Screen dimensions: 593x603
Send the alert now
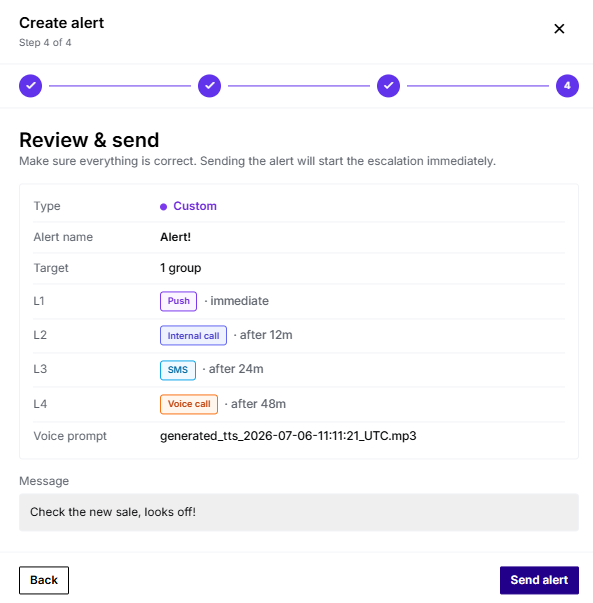tap(539, 580)
